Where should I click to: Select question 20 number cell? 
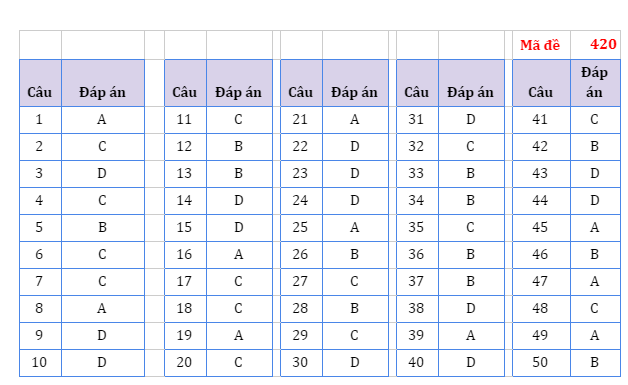tap(185, 363)
